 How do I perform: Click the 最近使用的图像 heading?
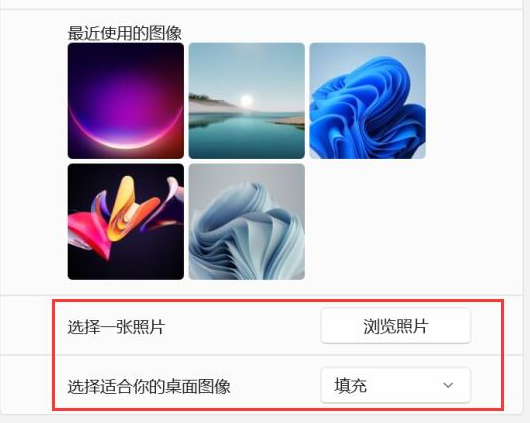pyautogui.click(x=124, y=33)
